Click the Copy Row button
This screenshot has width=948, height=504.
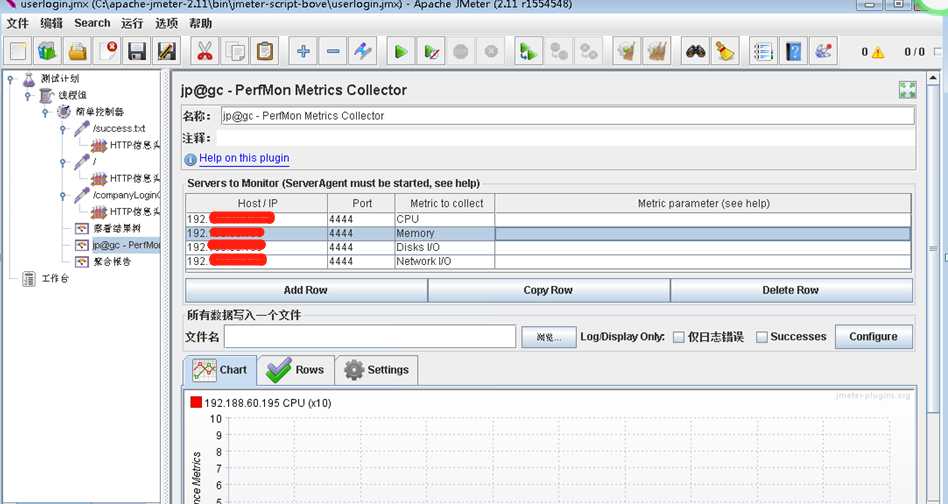tap(548, 290)
